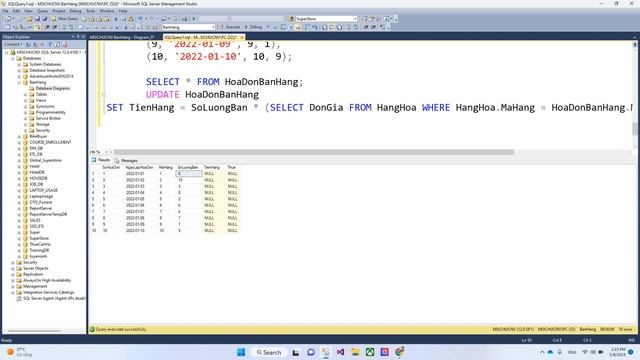
Task: Select the Integration Services Catalogs folder
Action: (49, 292)
